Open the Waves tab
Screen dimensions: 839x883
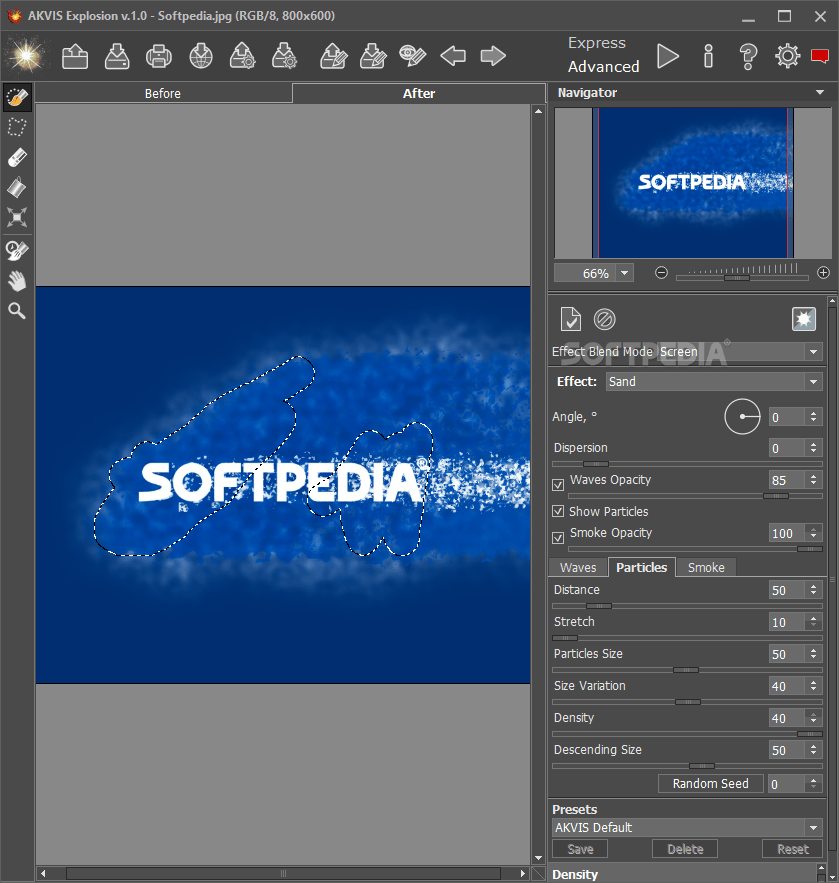[578, 567]
